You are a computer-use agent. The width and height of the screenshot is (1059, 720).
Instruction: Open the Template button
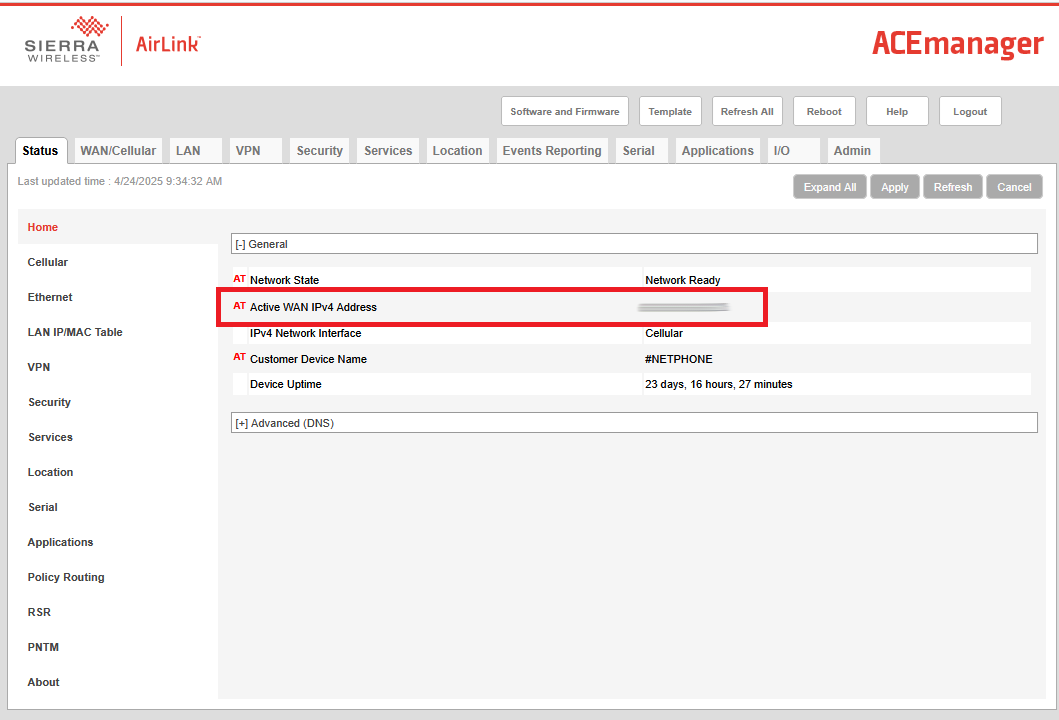(670, 111)
